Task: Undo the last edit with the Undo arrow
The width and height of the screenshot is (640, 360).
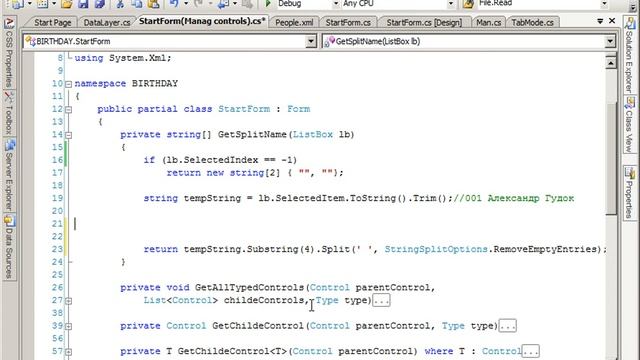Action: [174, 4]
